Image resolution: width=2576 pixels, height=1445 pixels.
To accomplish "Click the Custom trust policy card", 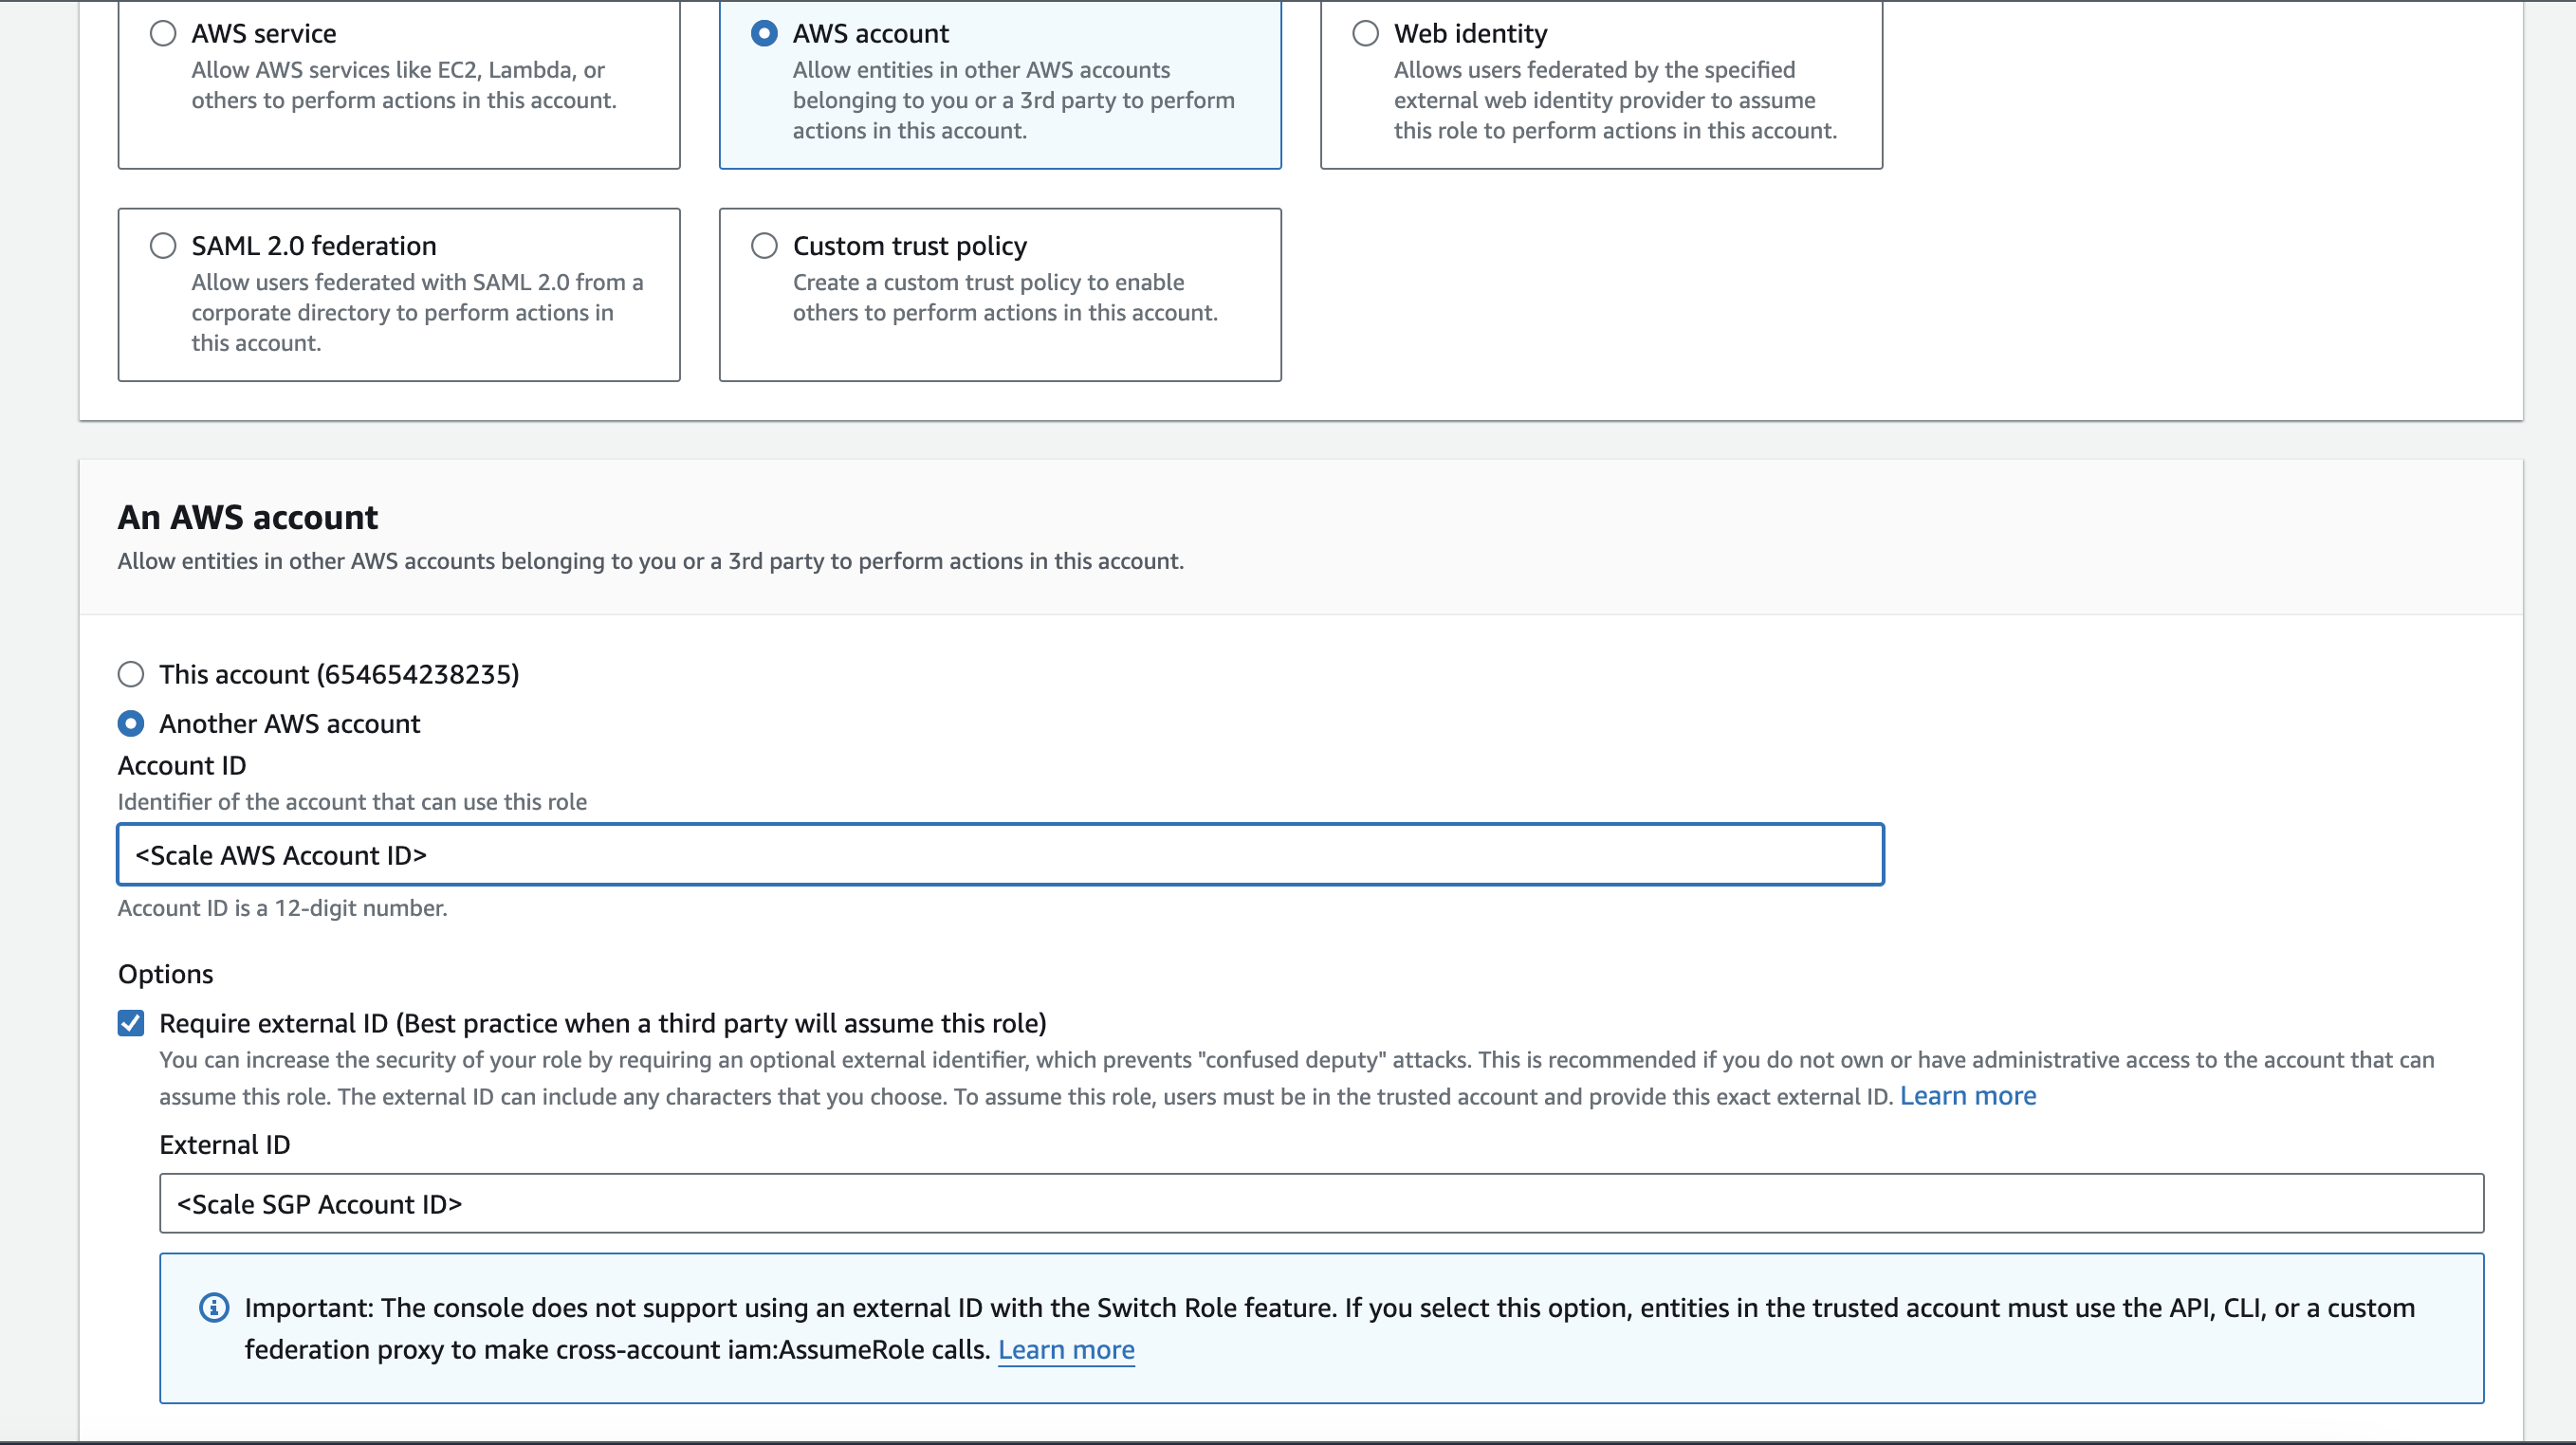I will coord(1000,340).
